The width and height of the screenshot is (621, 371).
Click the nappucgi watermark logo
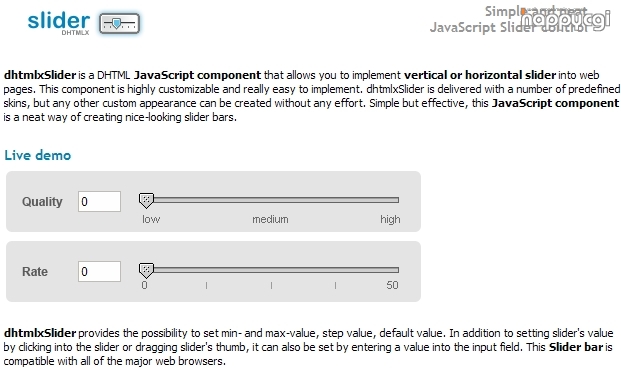click(565, 20)
